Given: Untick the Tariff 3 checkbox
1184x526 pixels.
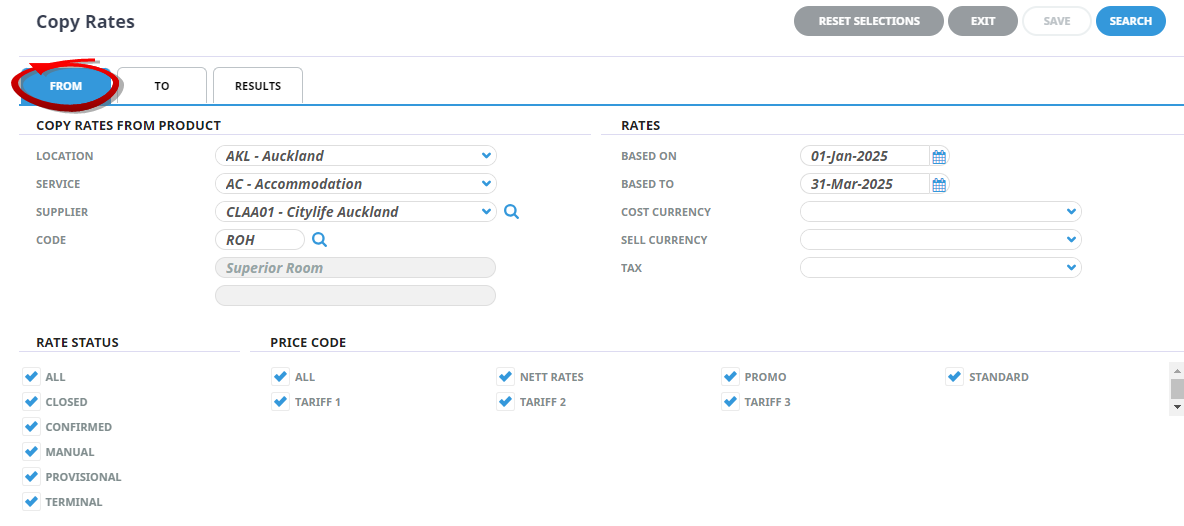Looking at the screenshot, I should 729,401.
